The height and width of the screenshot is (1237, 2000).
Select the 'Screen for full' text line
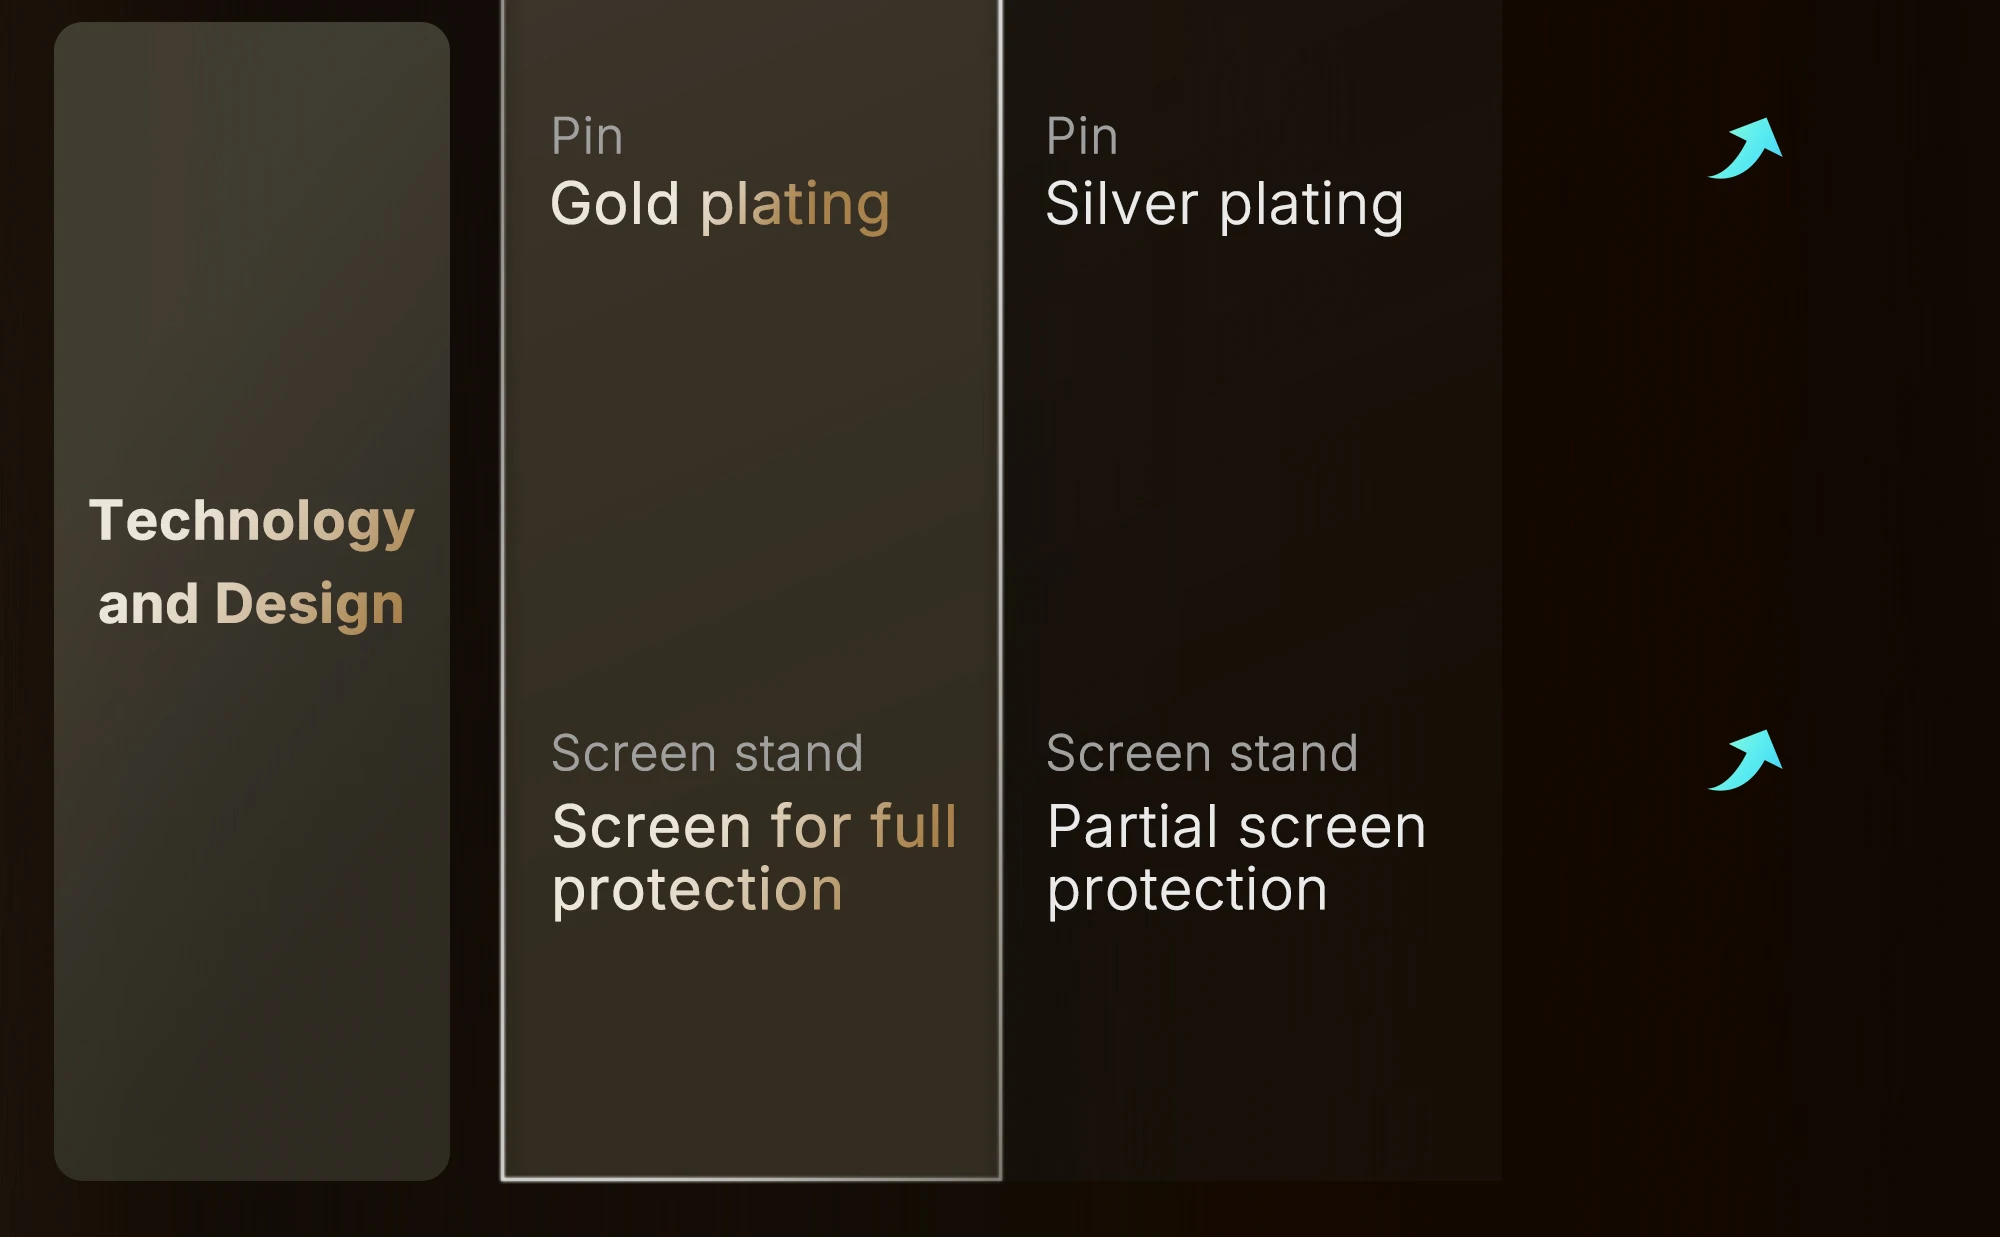(754, 827)
